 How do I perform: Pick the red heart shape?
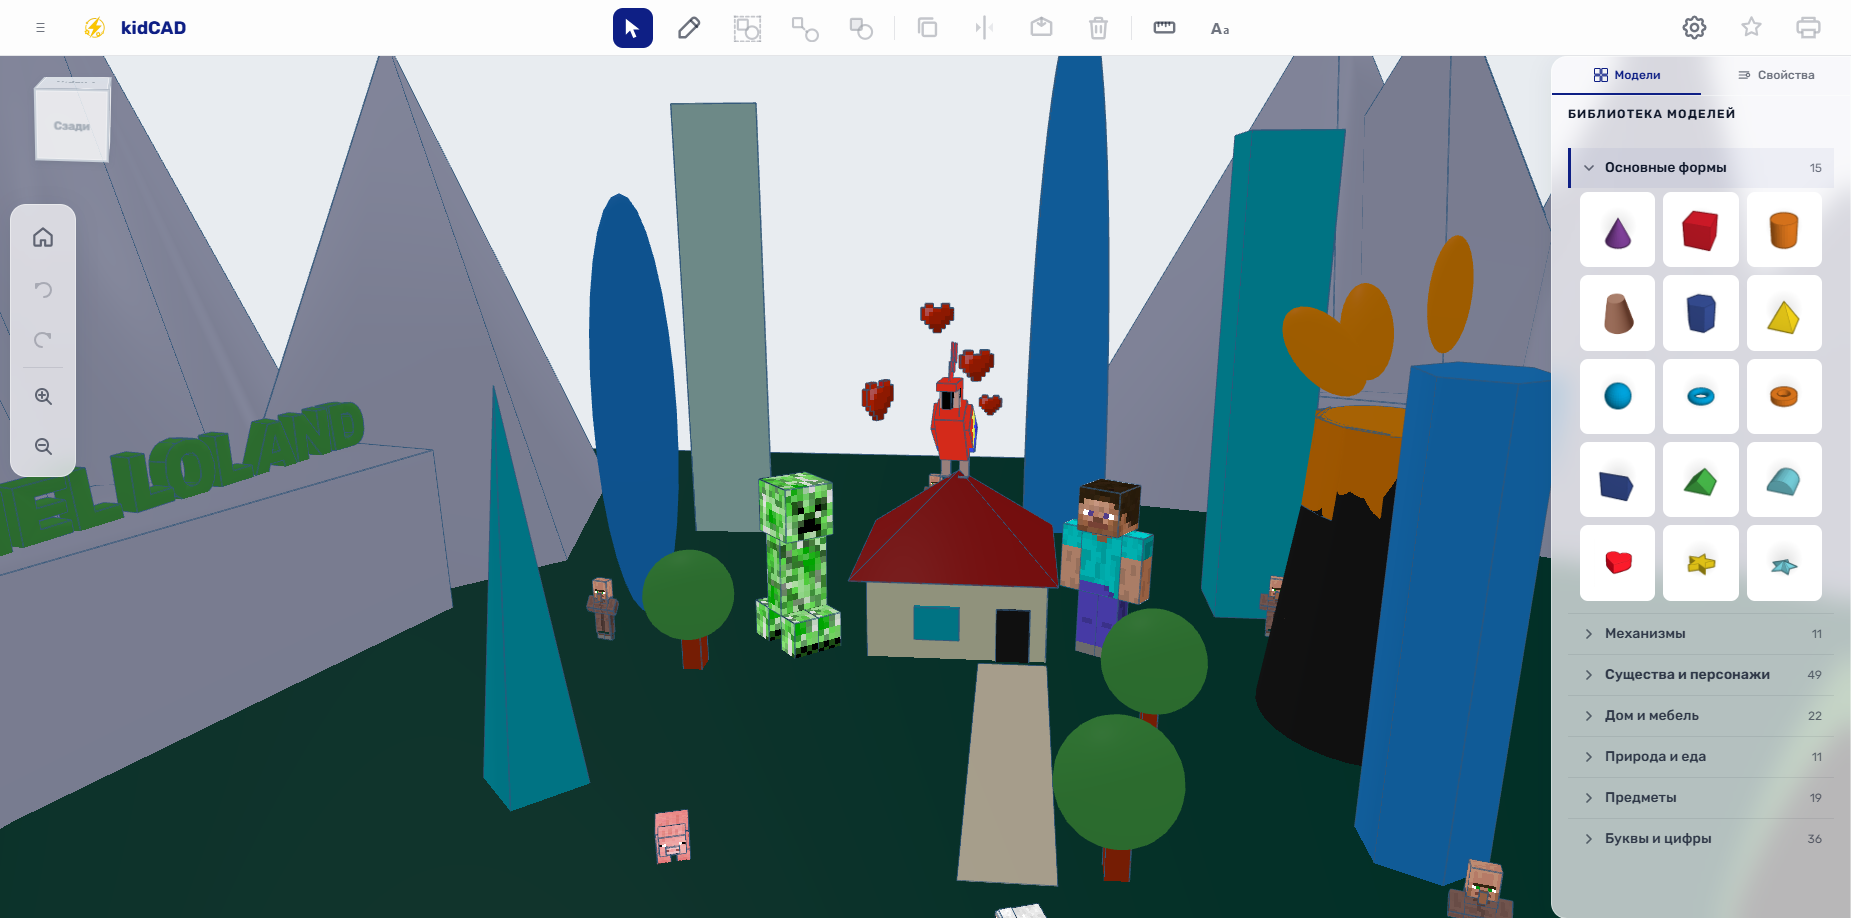1617,563
